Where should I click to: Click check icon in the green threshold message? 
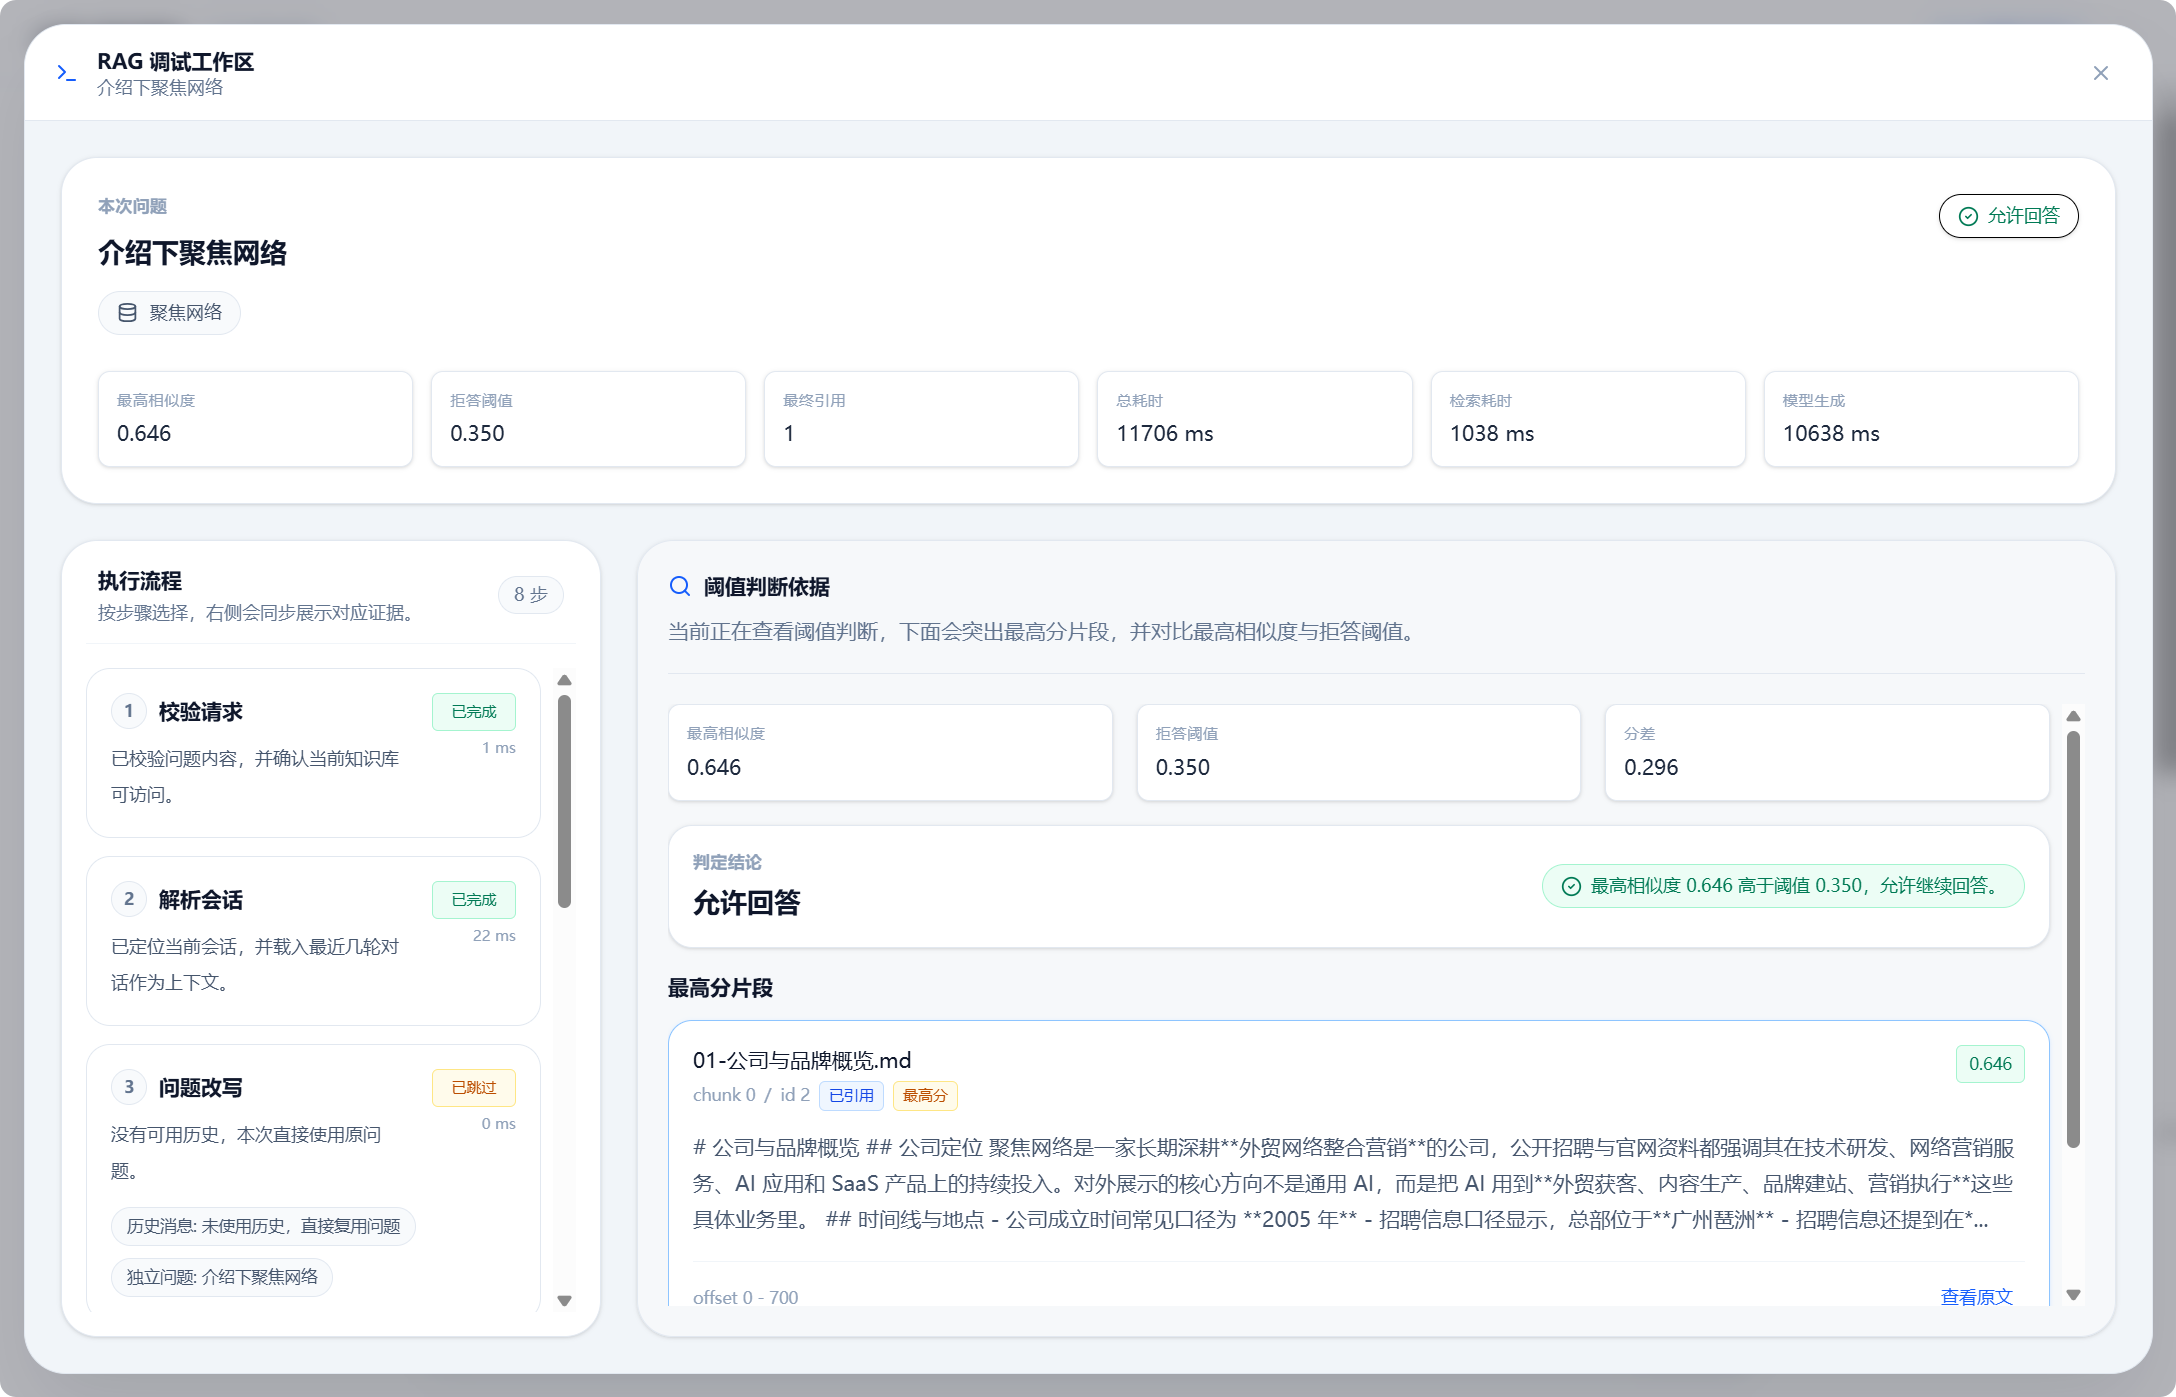coord(1571,886)
